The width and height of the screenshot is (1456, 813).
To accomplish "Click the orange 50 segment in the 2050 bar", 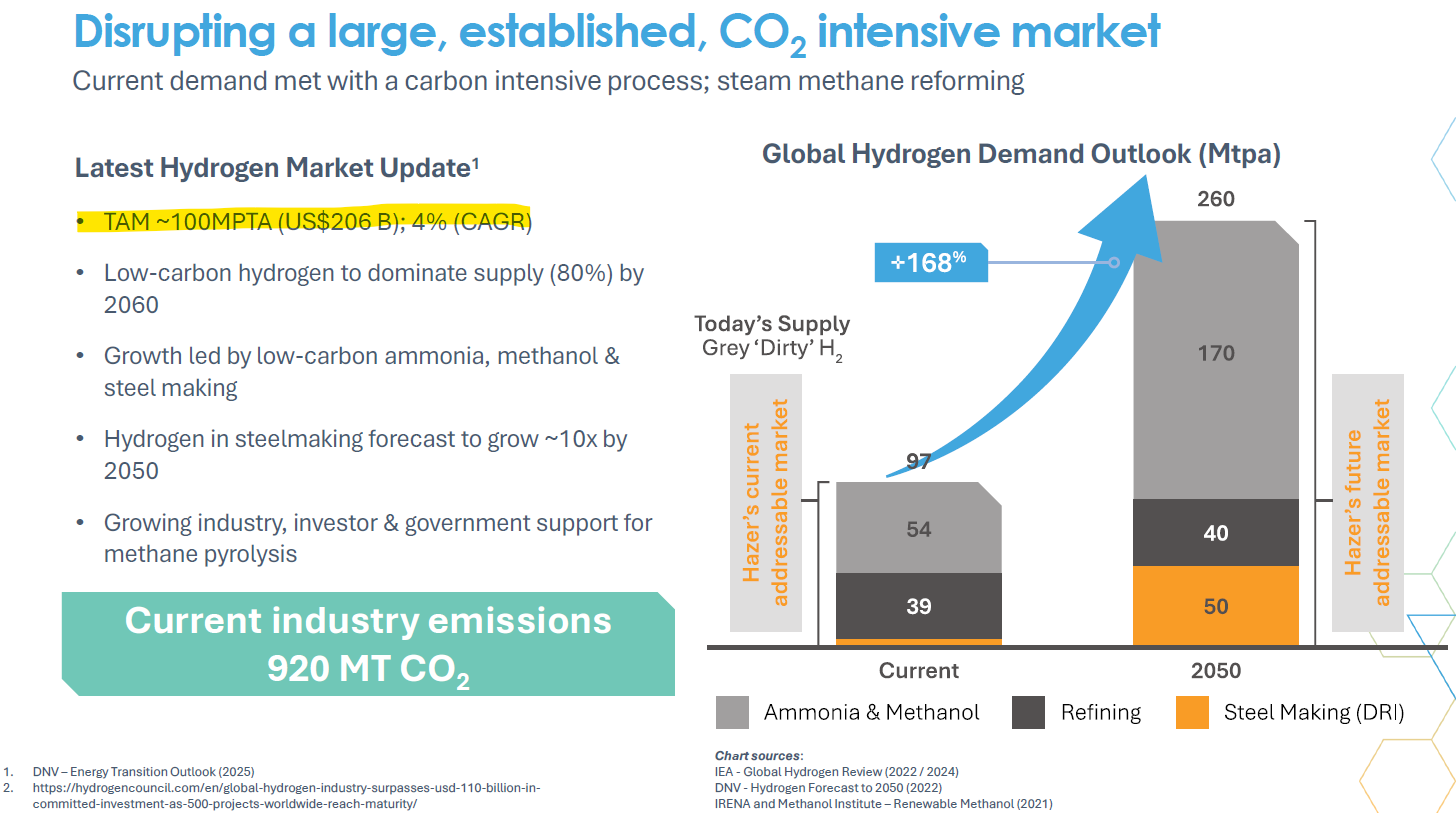I will (1215, 606).
